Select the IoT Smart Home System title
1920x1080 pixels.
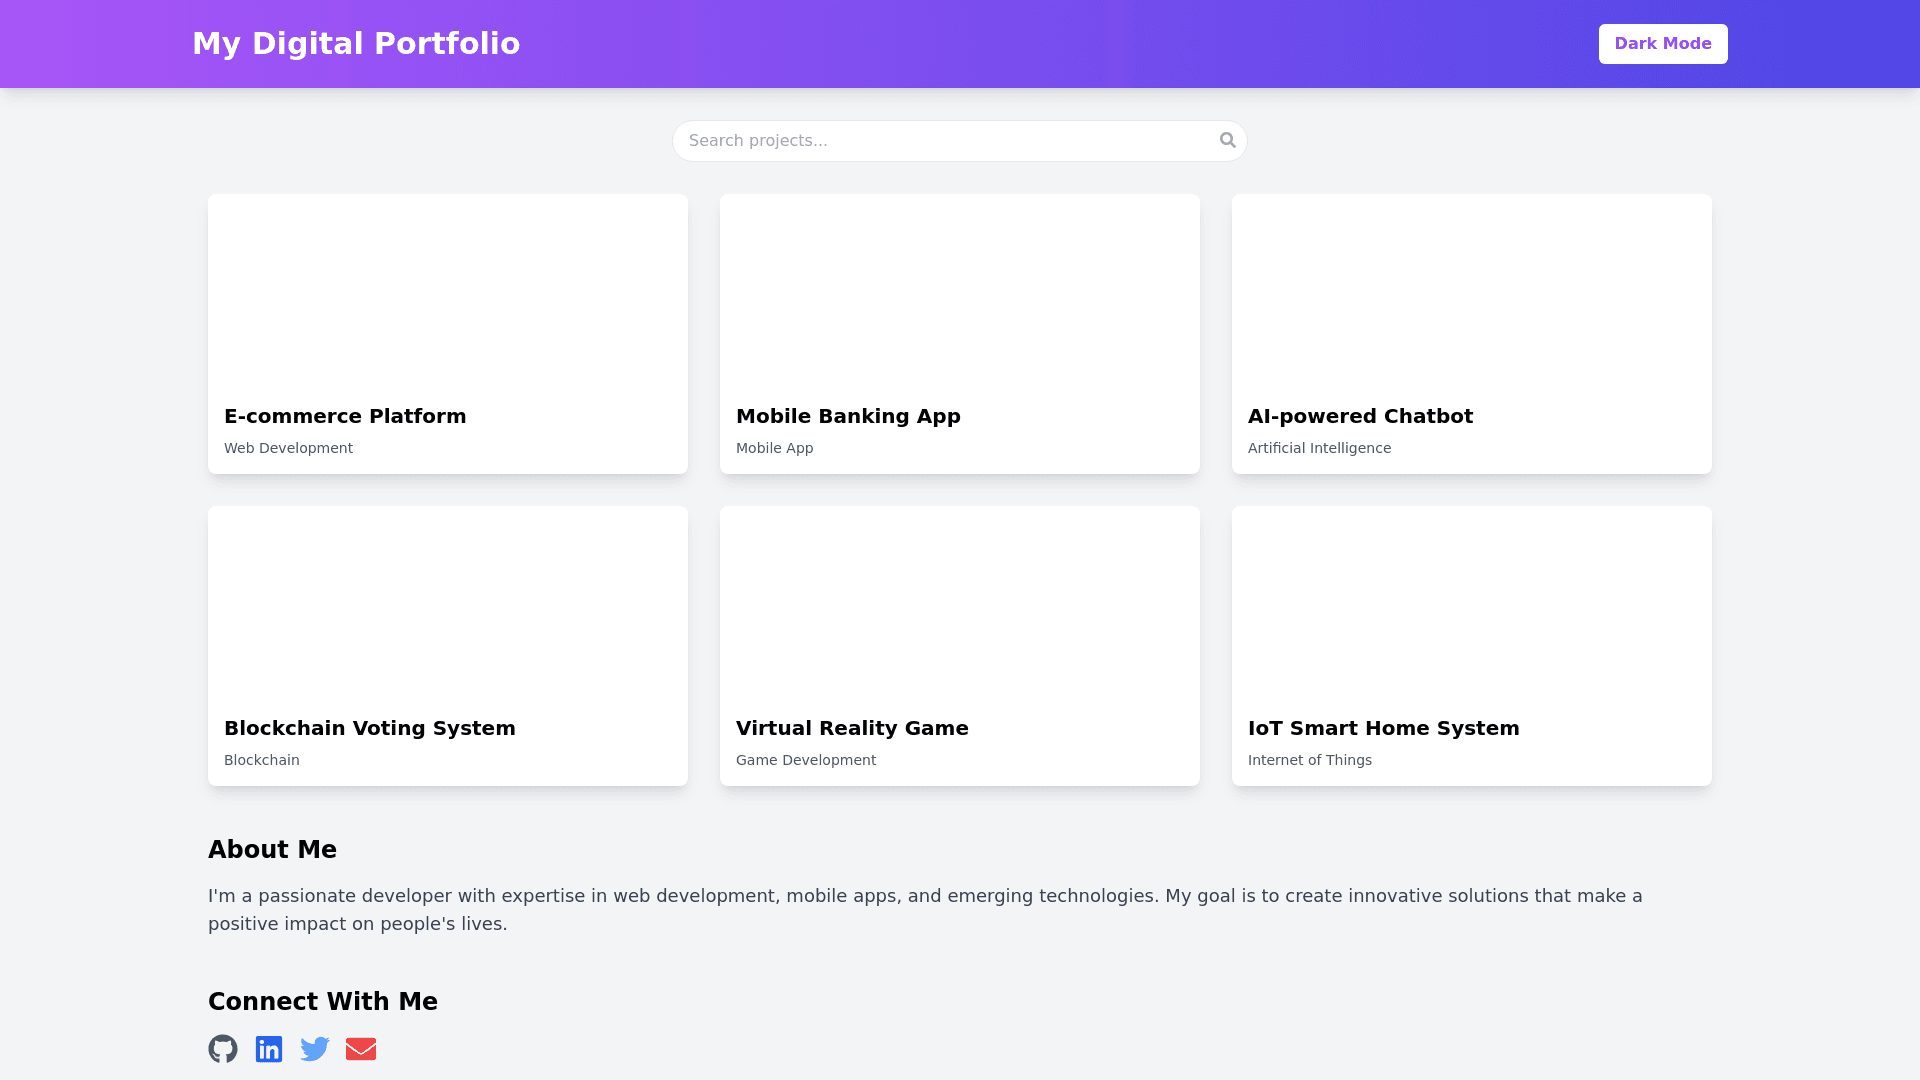point(1383,728)
